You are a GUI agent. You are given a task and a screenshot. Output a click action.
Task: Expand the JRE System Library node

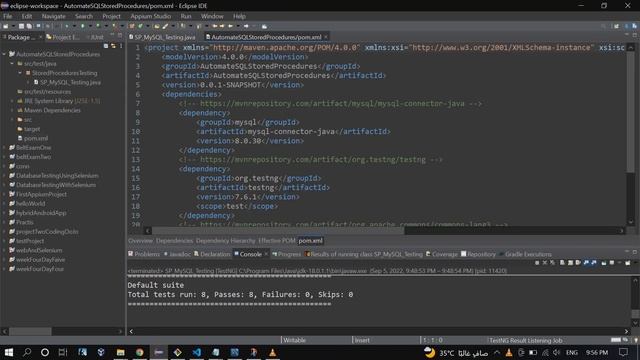(x=12, y=101)
